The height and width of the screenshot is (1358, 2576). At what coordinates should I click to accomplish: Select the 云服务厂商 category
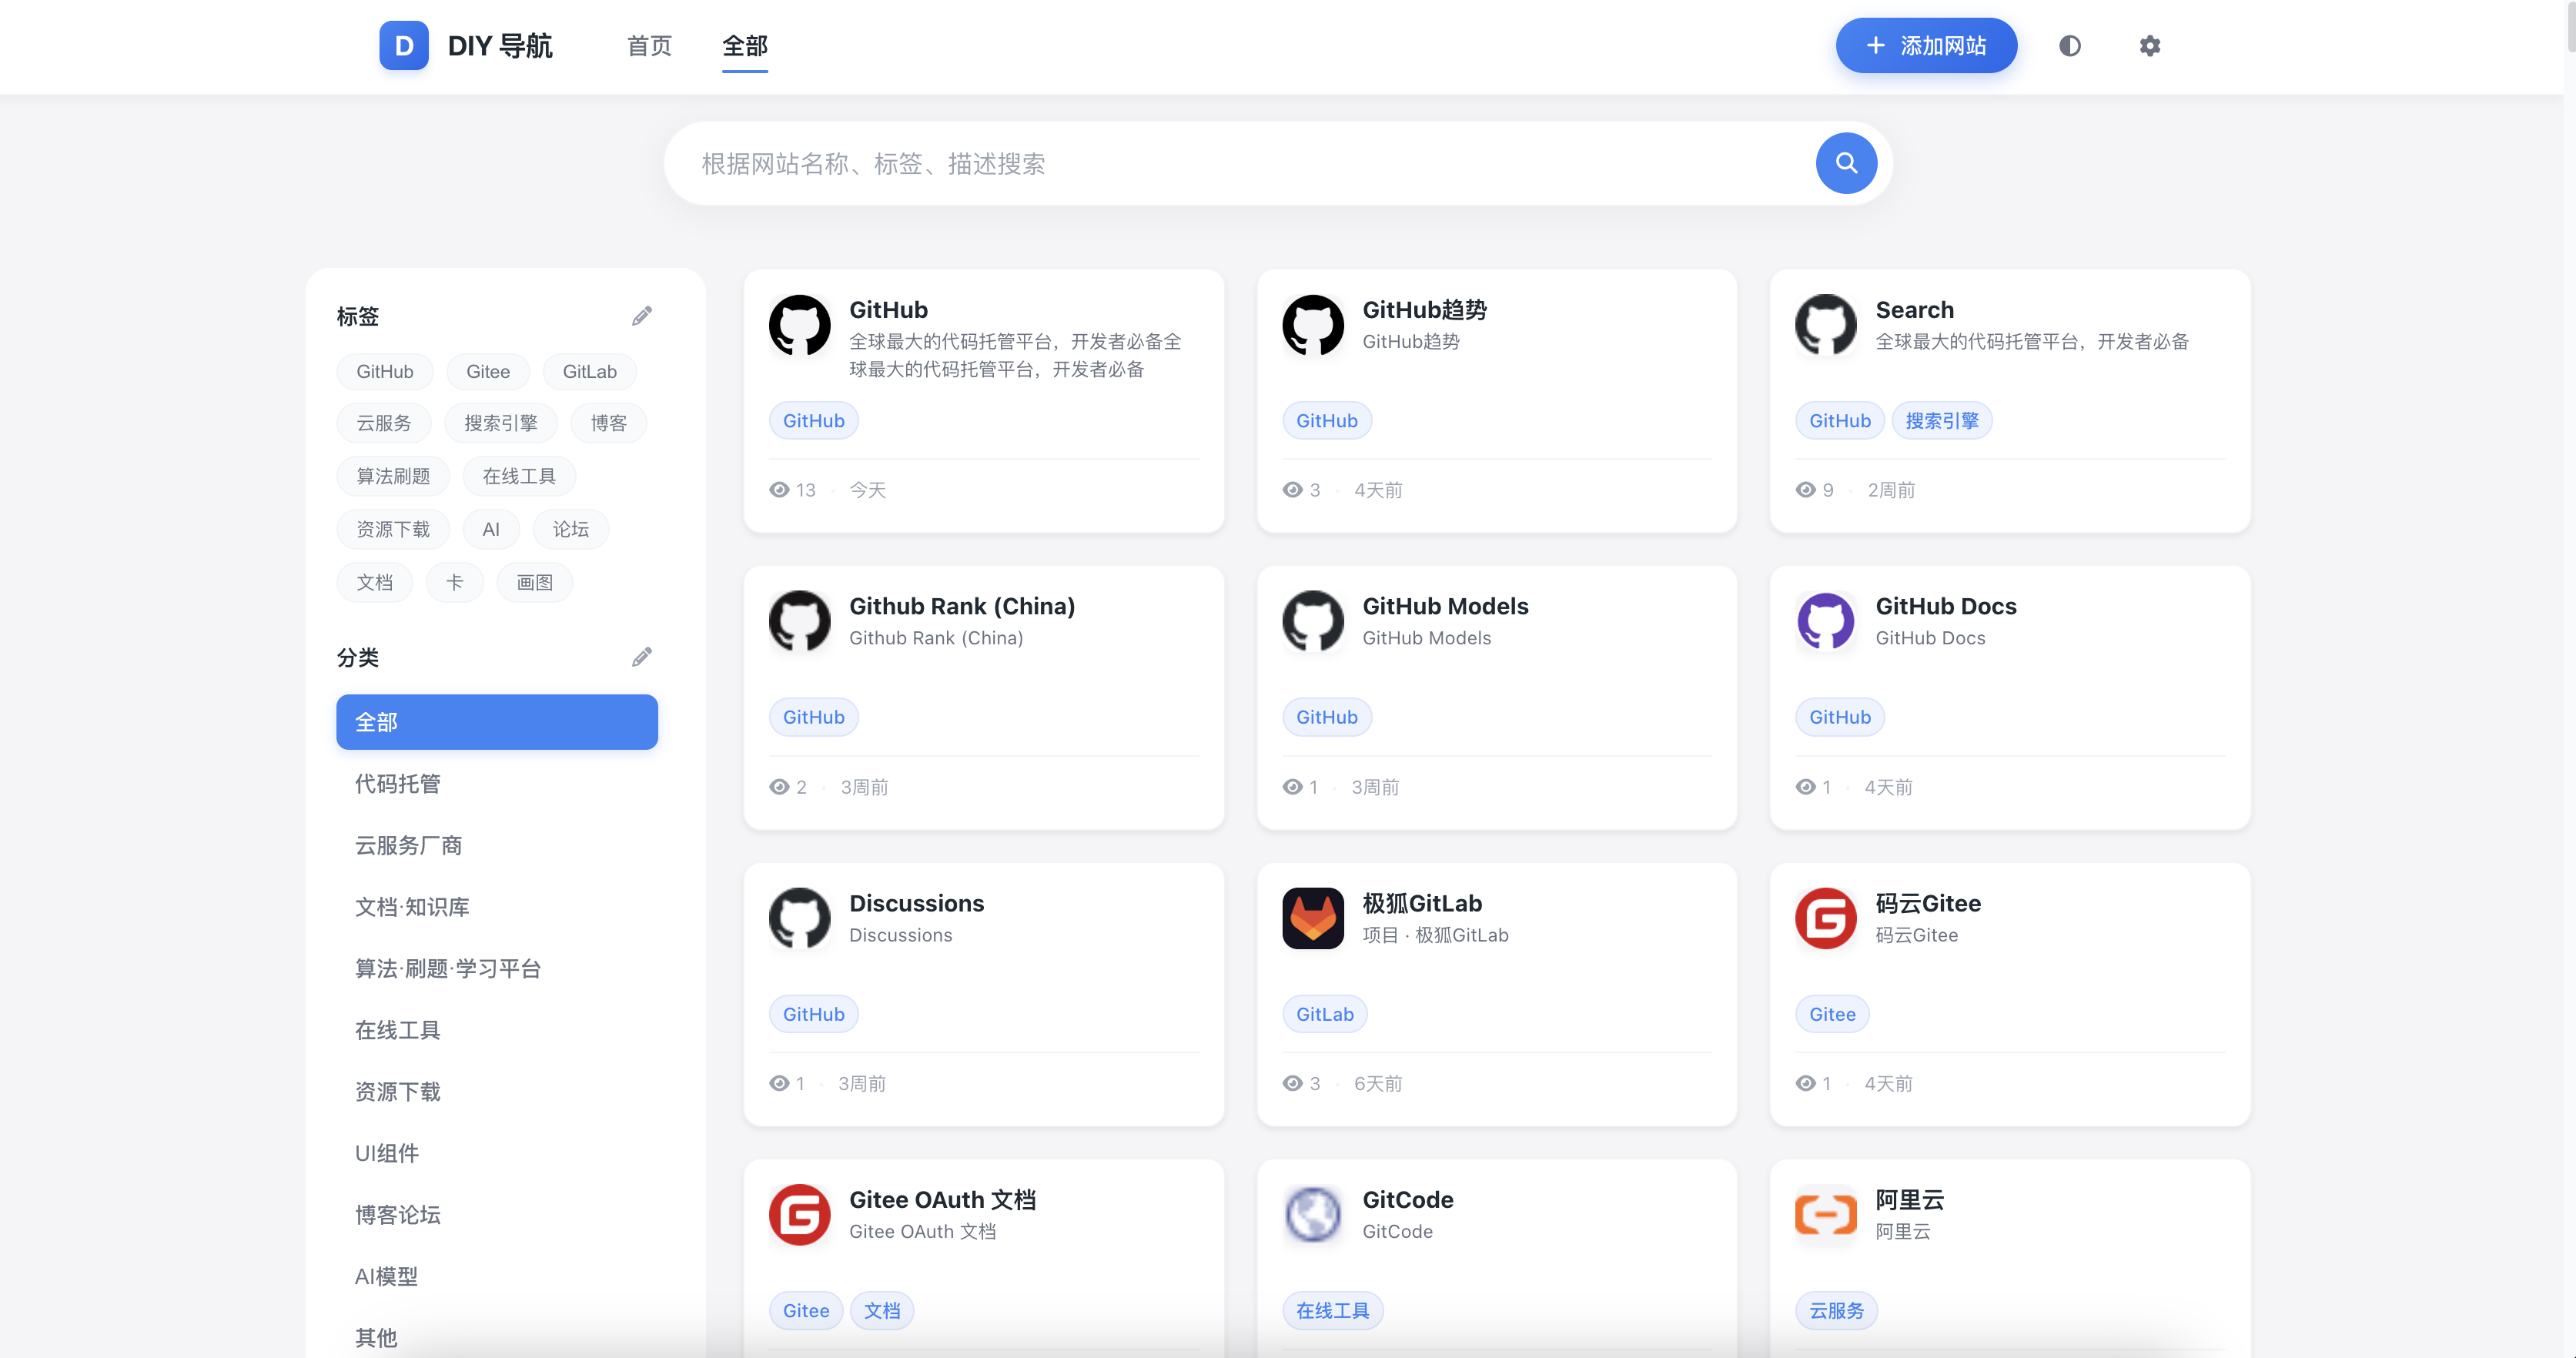496,845
